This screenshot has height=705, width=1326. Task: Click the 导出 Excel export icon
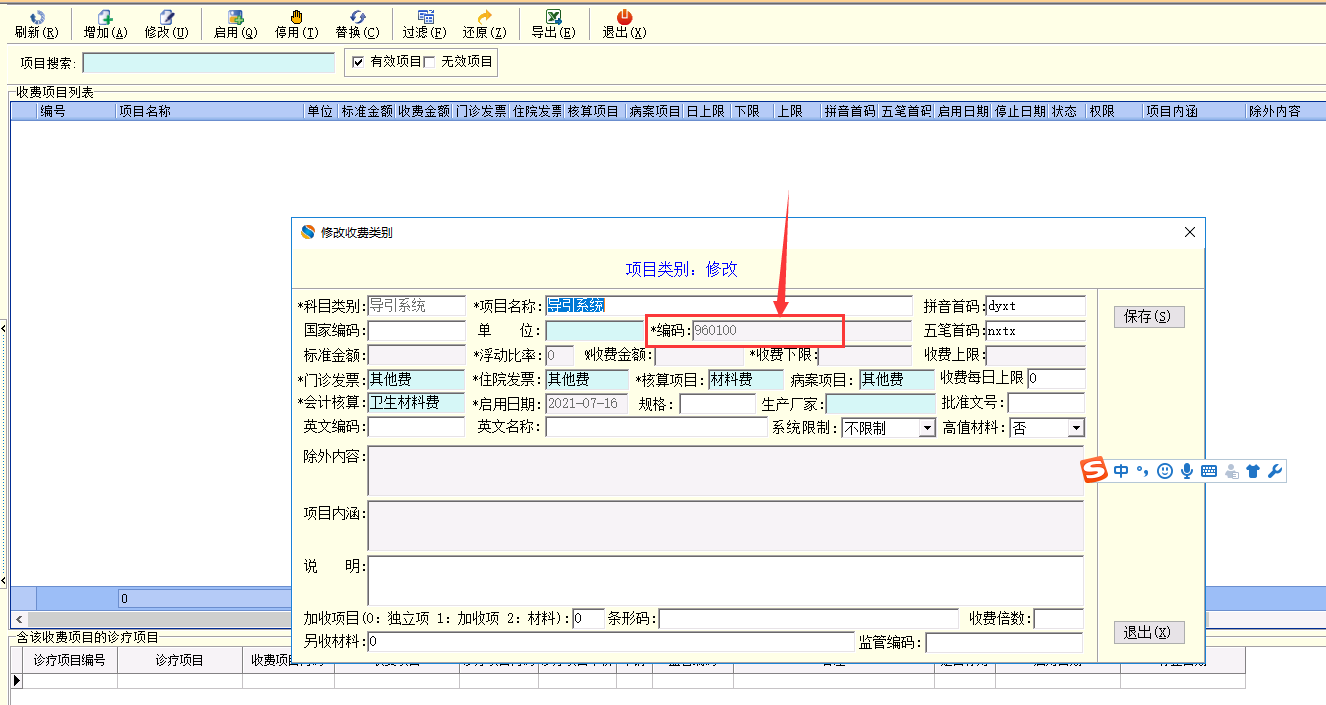click(552, 17)
